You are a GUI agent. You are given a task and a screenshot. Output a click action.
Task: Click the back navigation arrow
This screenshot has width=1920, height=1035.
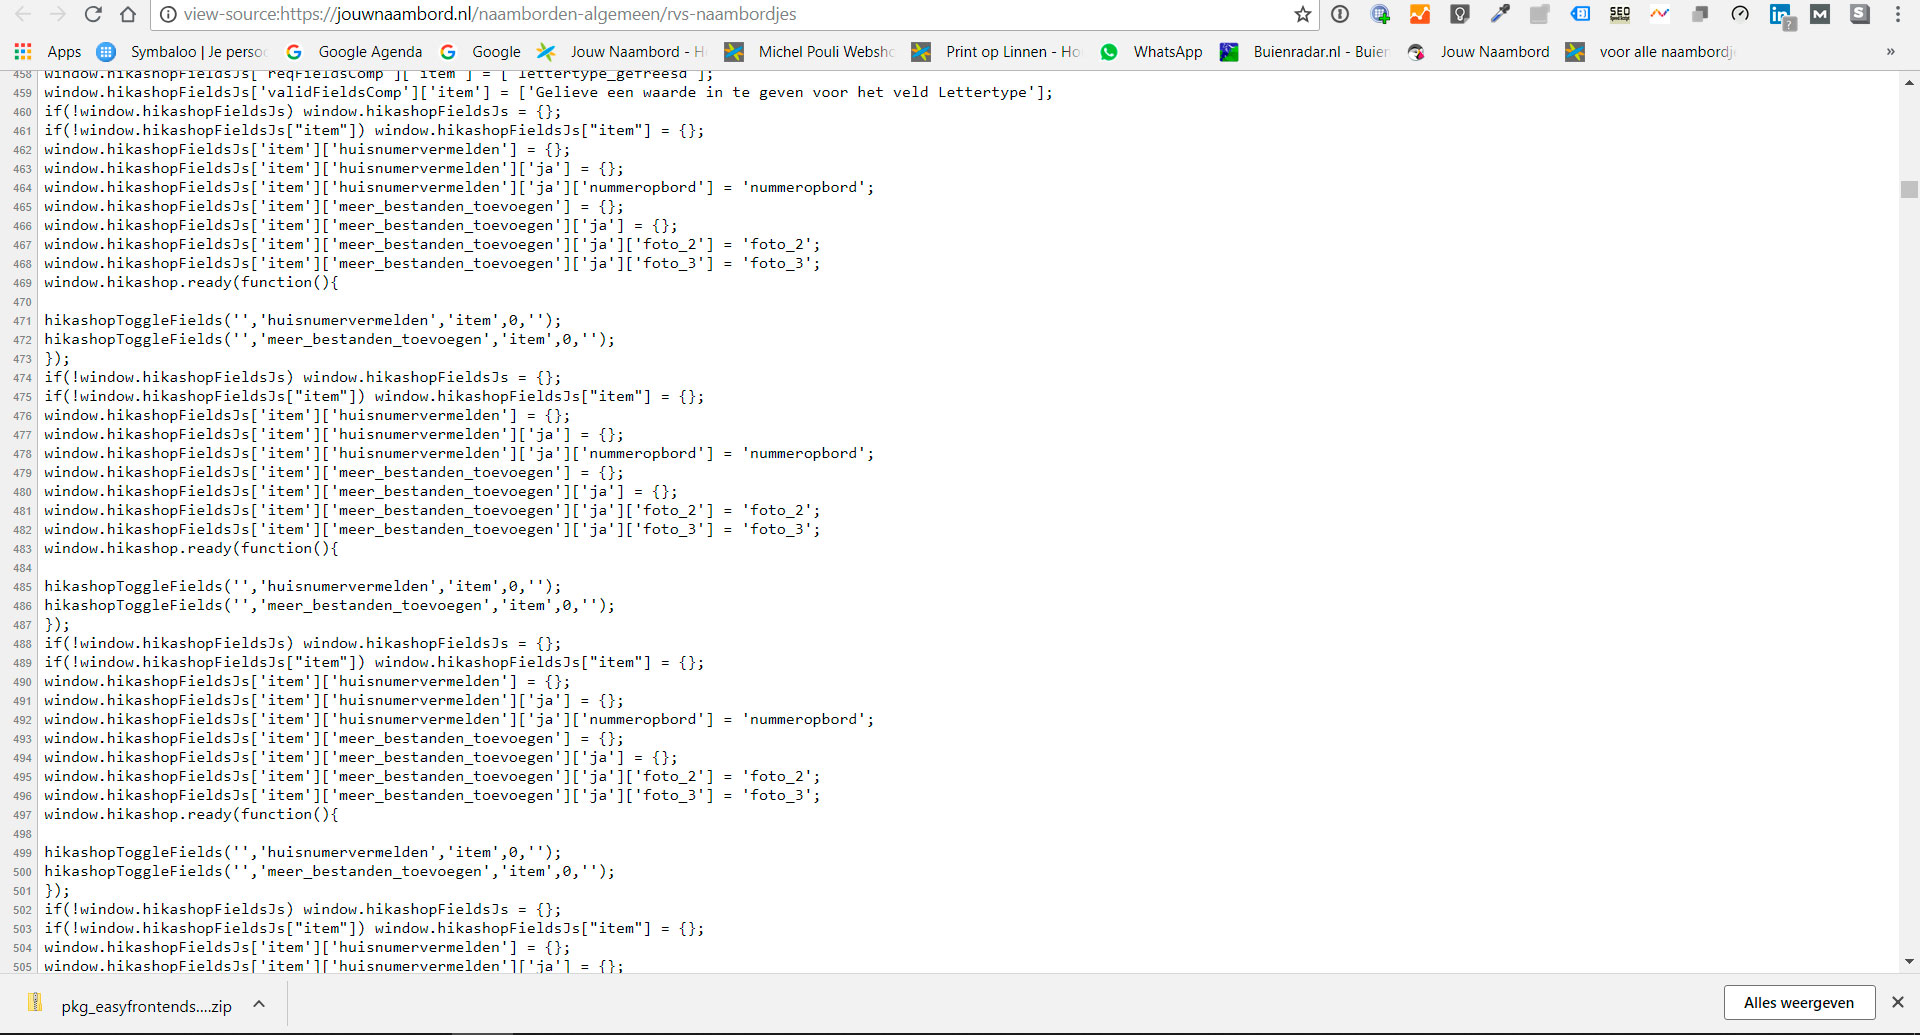click(23, 14)
